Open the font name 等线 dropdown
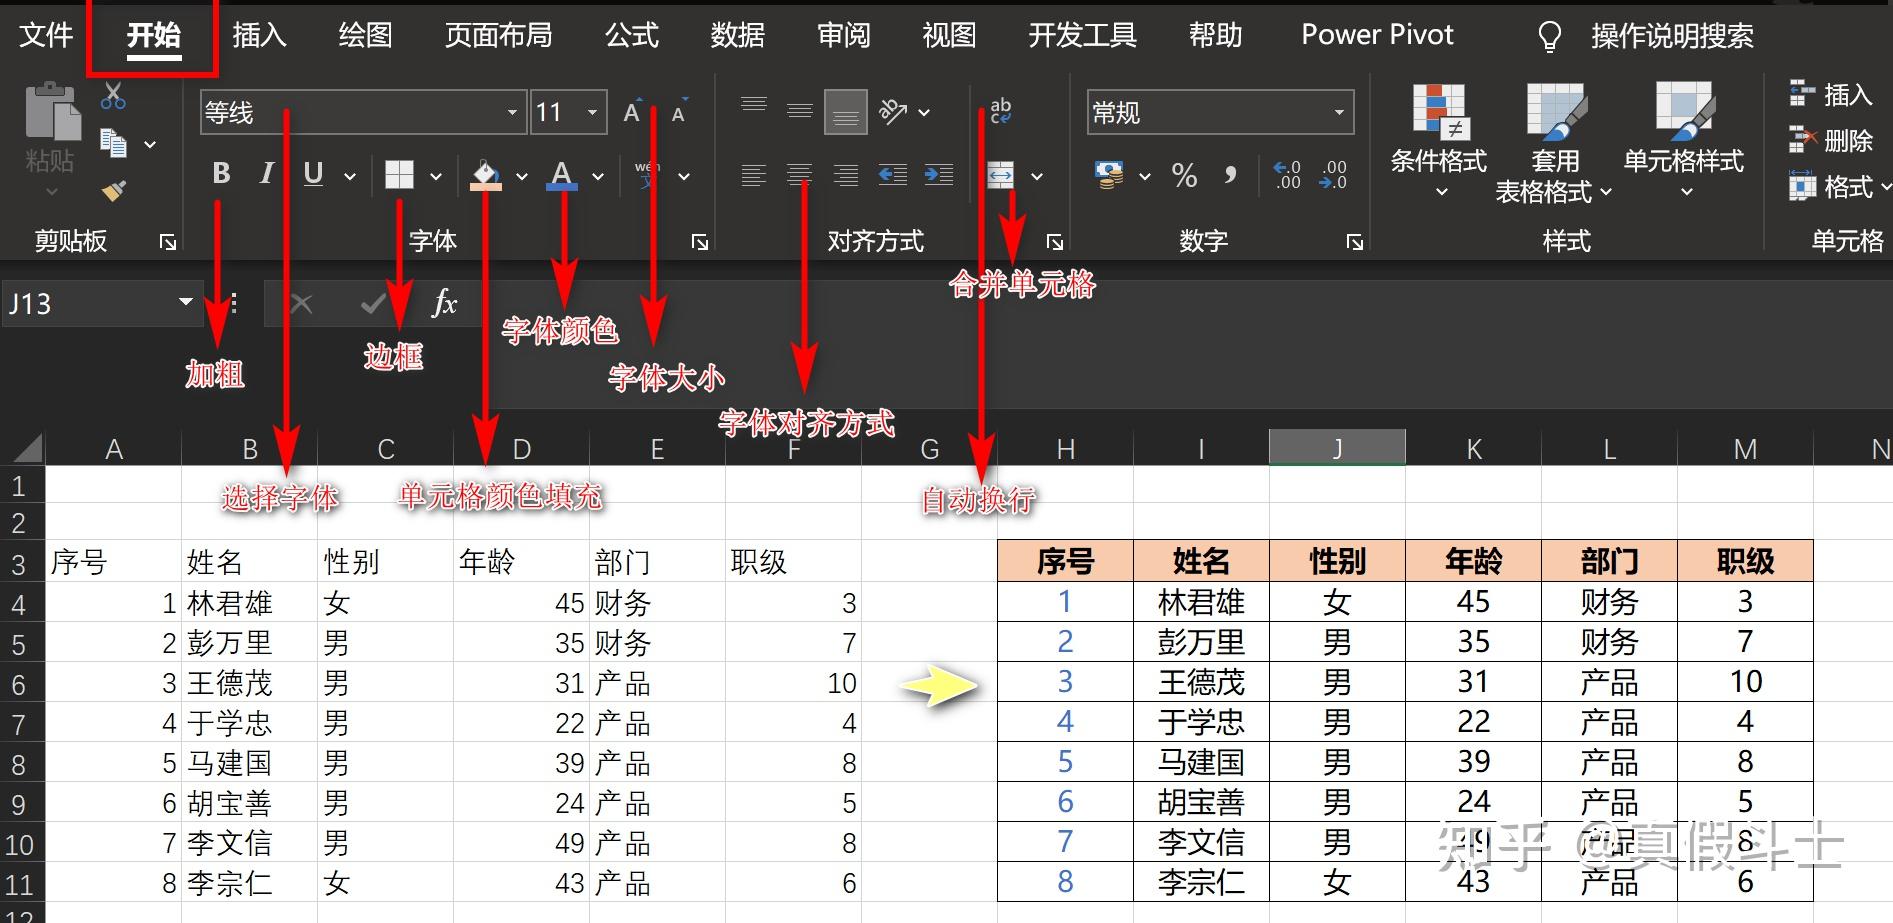 (512, 112)
